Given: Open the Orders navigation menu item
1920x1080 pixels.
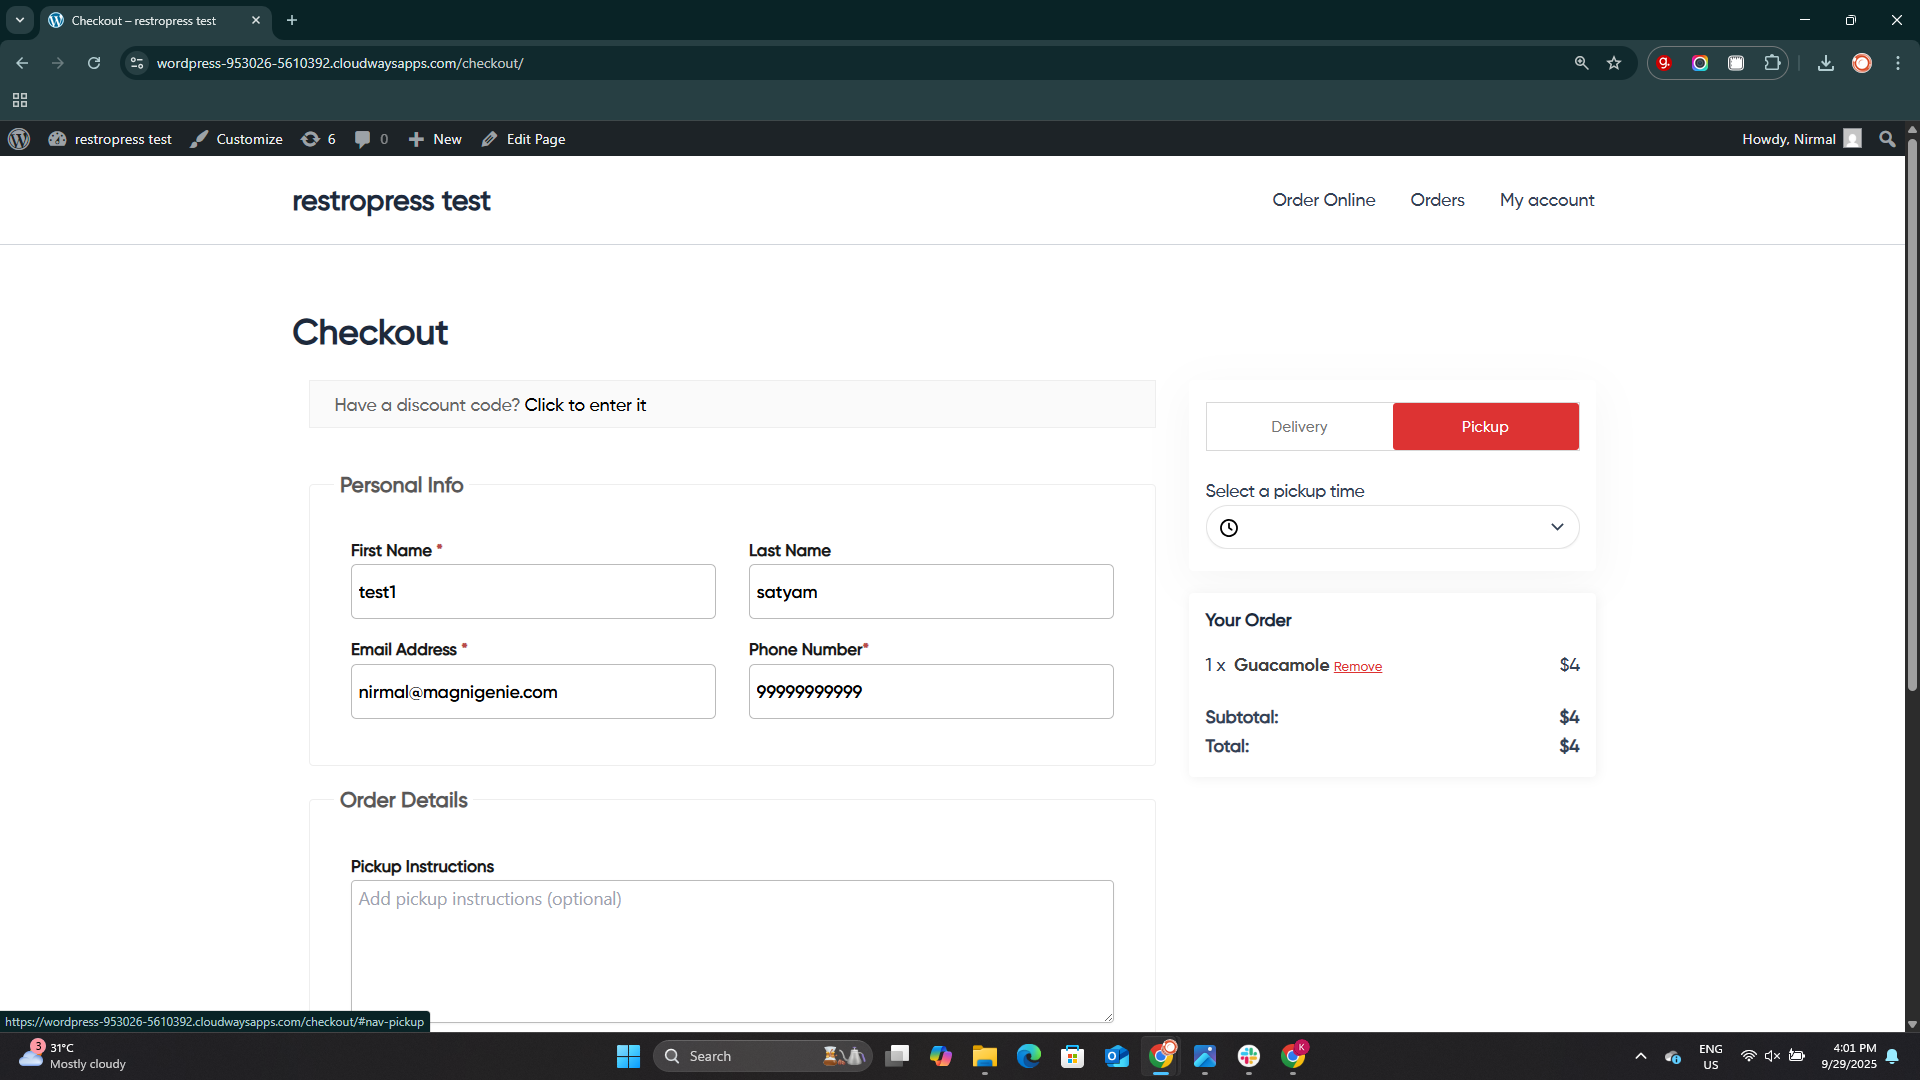Looking at the screenshot, I should [1437, 200].
